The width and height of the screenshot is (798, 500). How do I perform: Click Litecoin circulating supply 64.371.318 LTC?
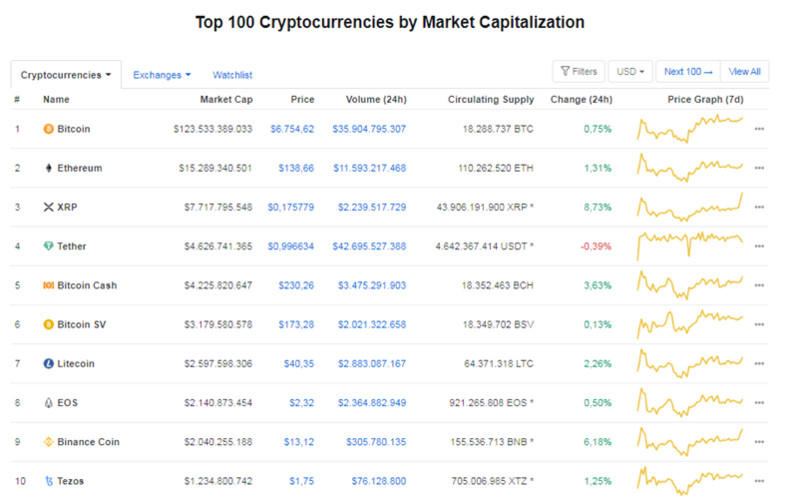coord(499,364)
